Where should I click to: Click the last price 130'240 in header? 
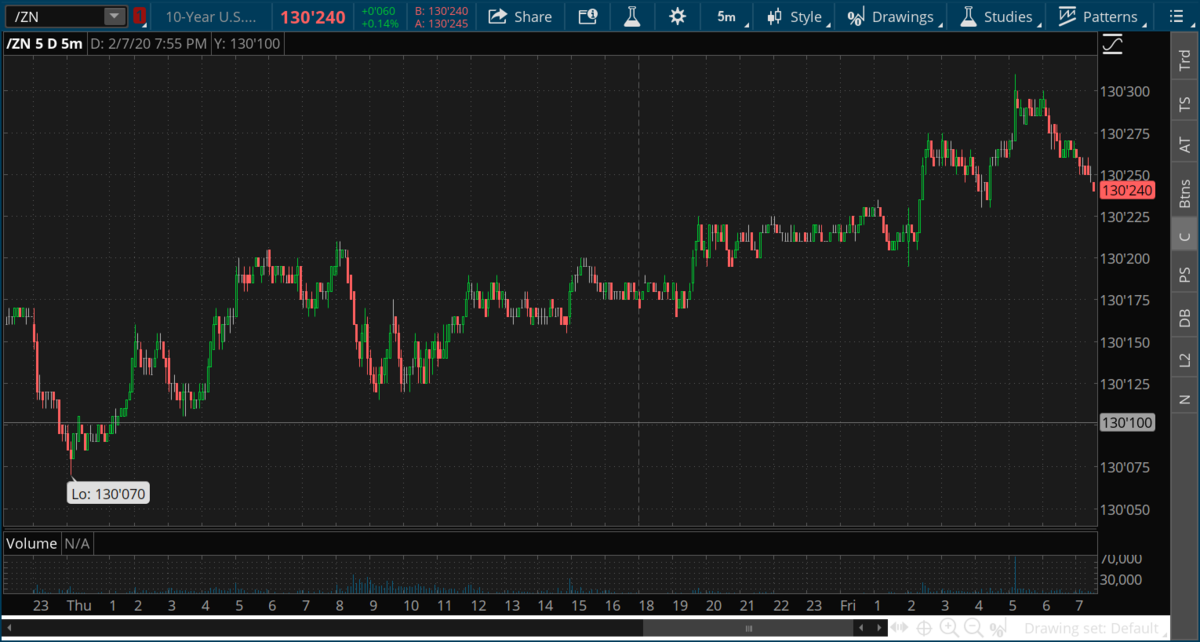pos(312,16)
